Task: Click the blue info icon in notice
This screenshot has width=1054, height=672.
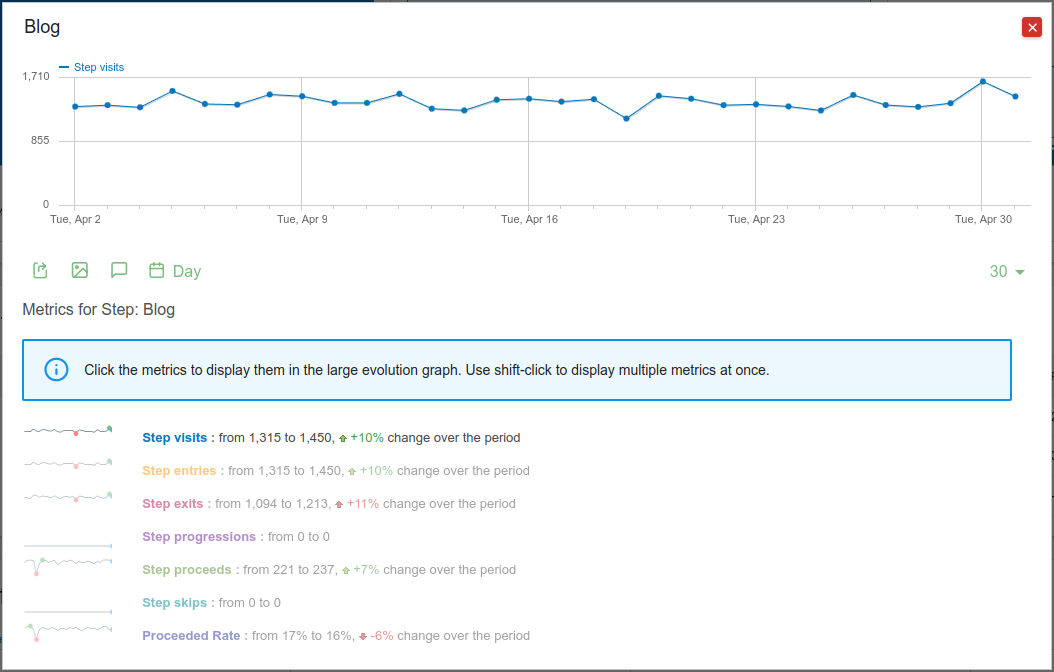Action: pyautogui.click(x=57, y=370)
